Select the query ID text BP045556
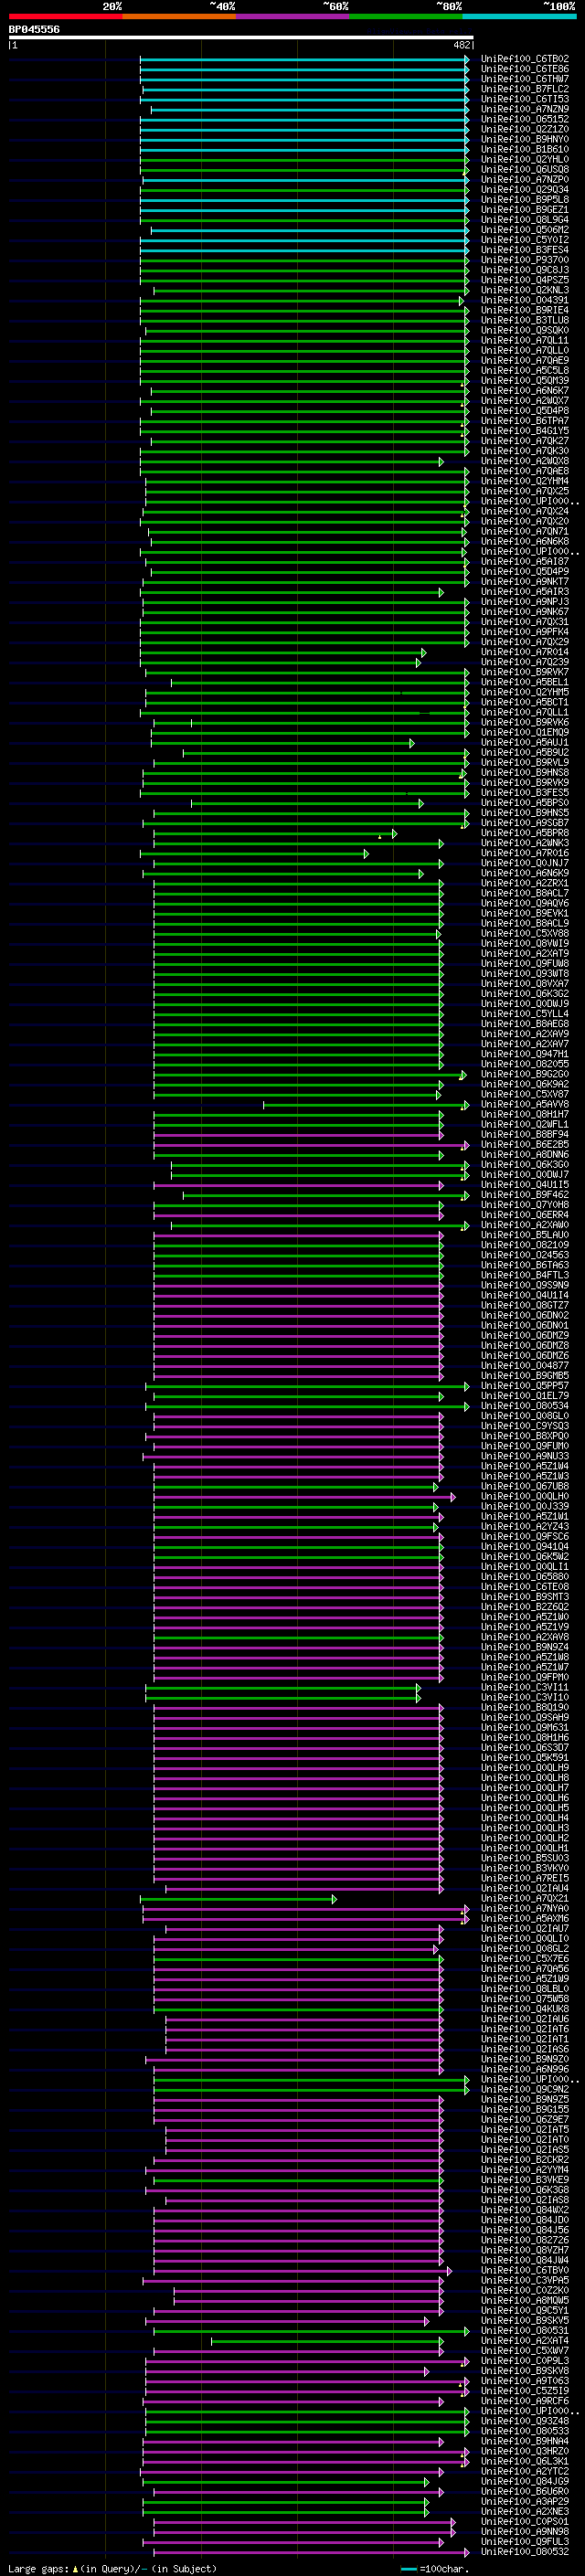 click(x=34, y=30)
